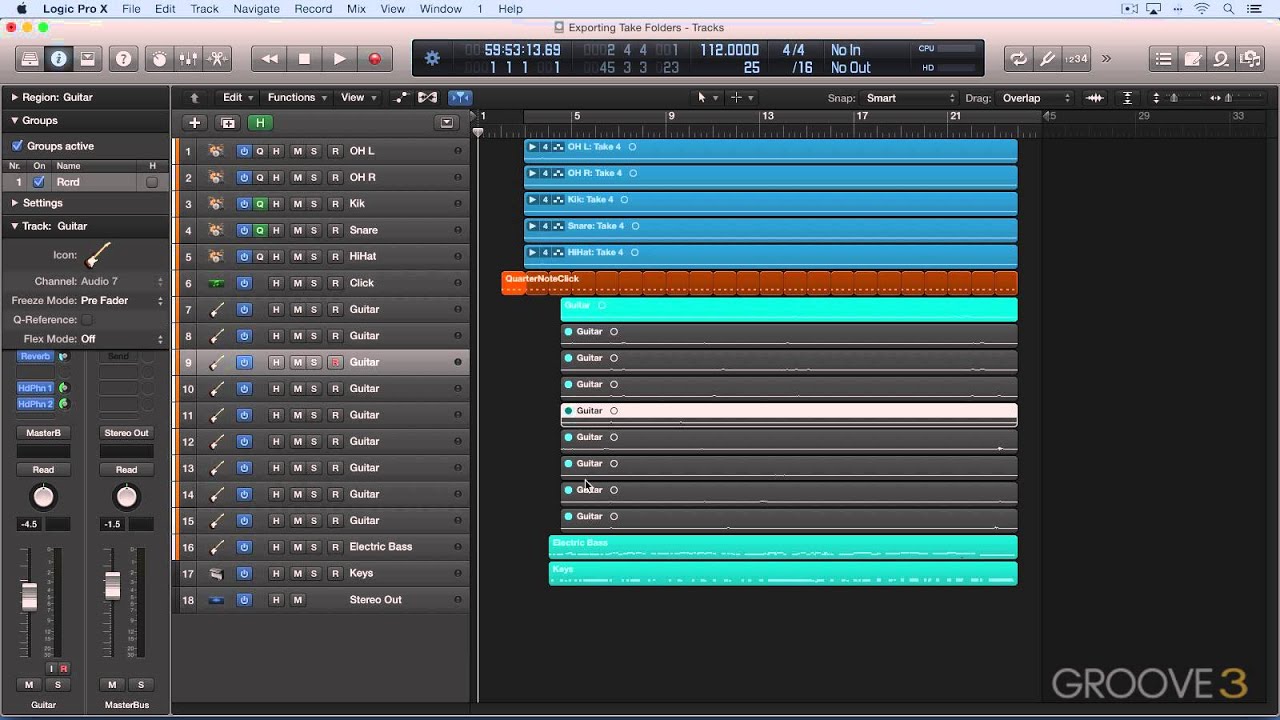Open Edit dropdown in Tracks area
1280x720 pixels.
pyautogui.click(x=237, y=97)
